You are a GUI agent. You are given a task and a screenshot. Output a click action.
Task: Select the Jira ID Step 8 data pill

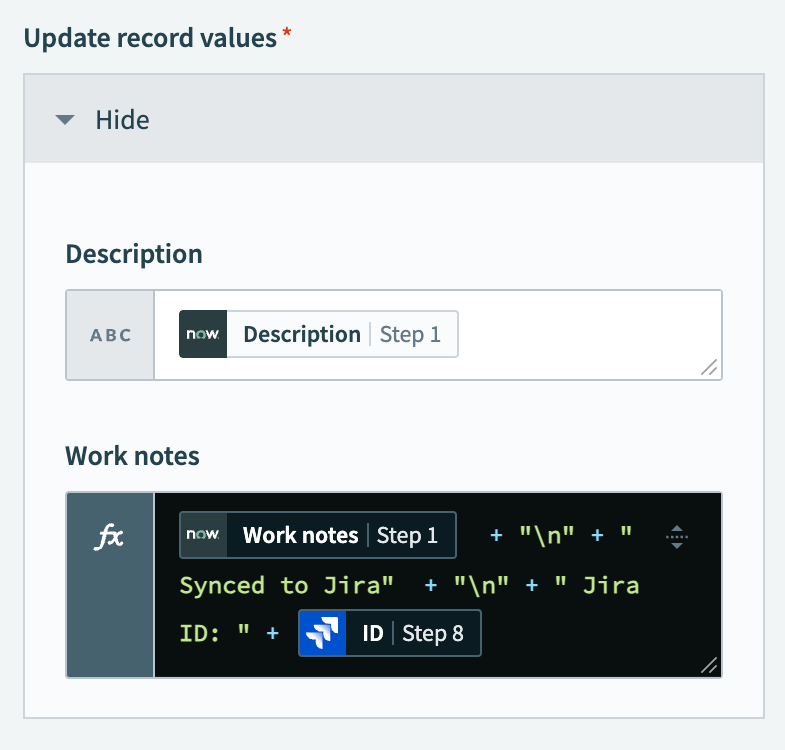[x=389, y=633]
